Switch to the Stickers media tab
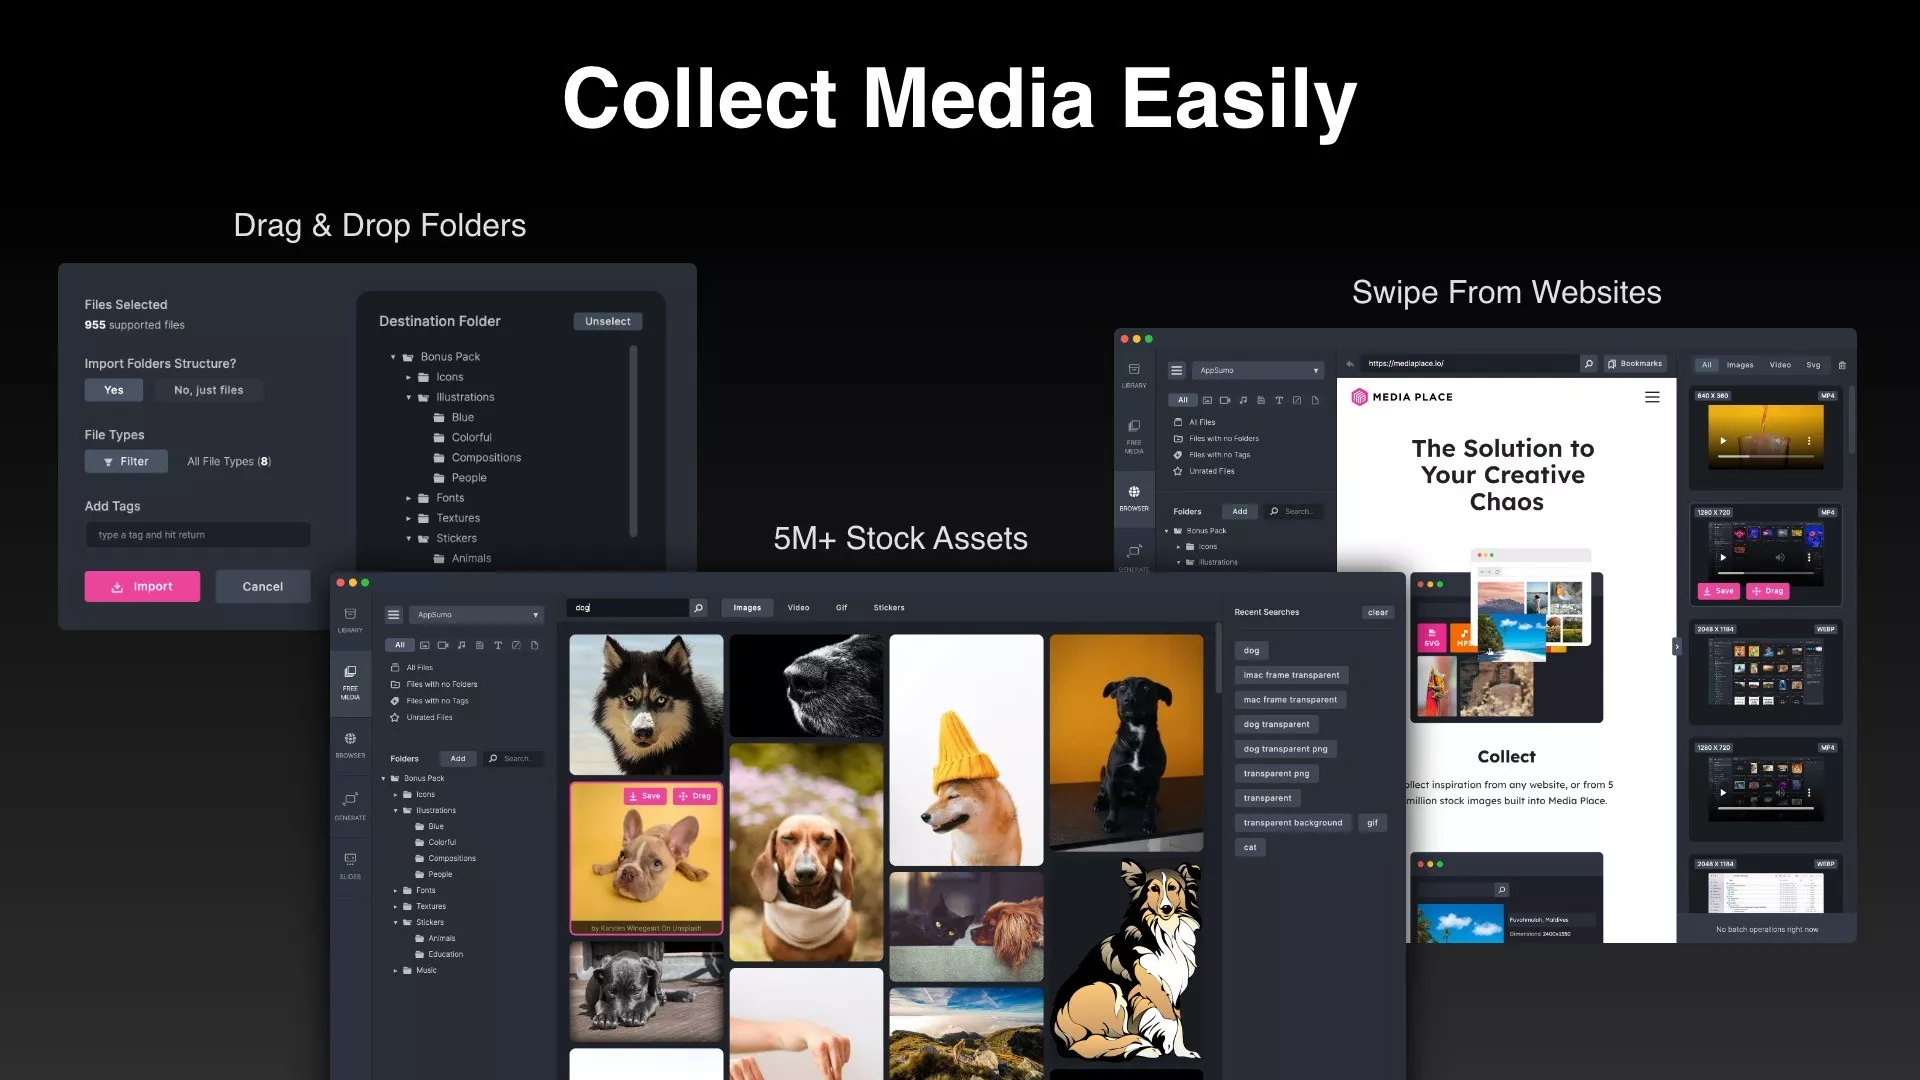The image size is (1920, 1080). click(x=888, y=608)
